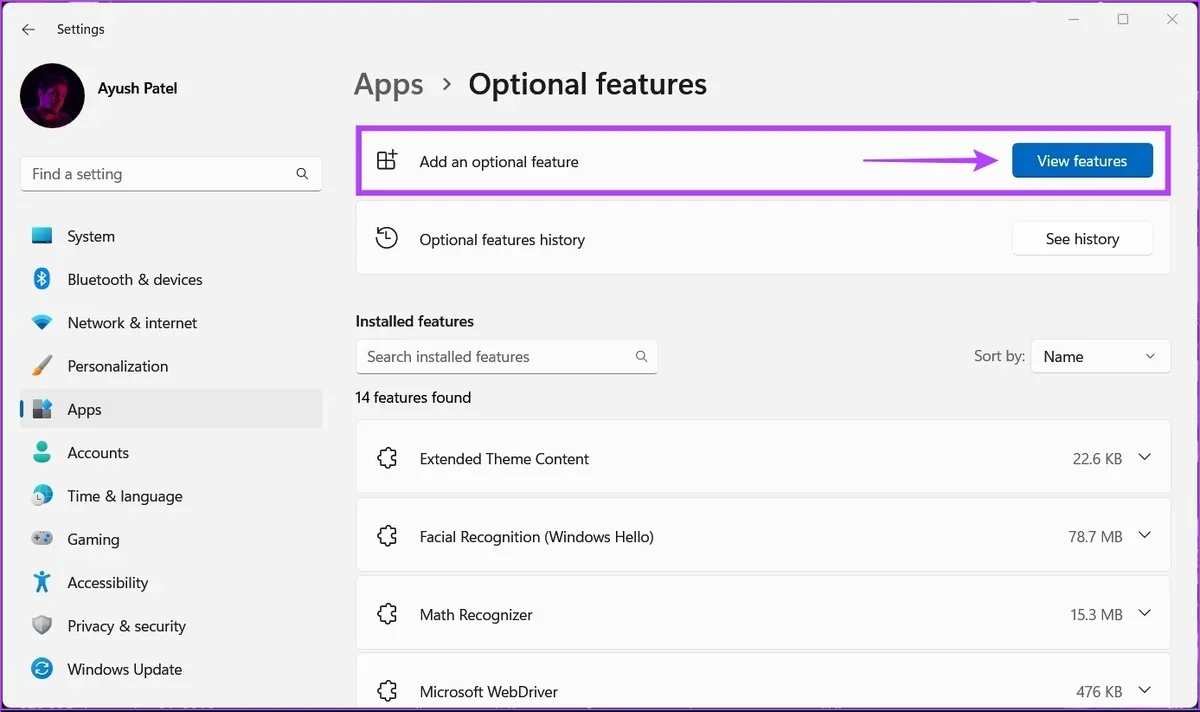Click the Privacy & security shield icon
Viewport: 1200px width, 712px height.
coord(42,626)
